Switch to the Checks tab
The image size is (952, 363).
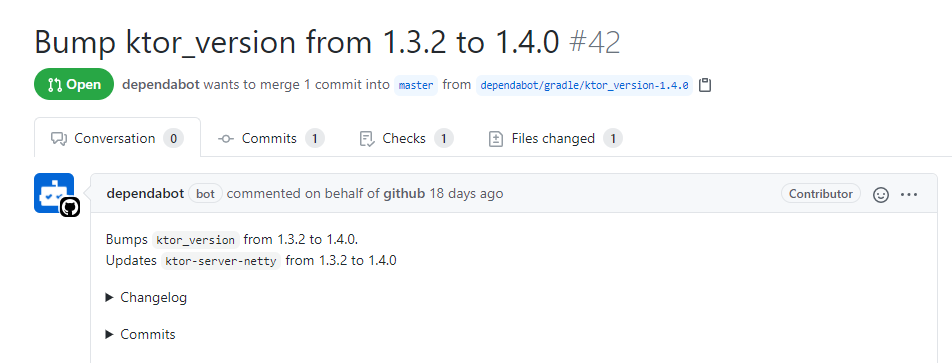406,139
